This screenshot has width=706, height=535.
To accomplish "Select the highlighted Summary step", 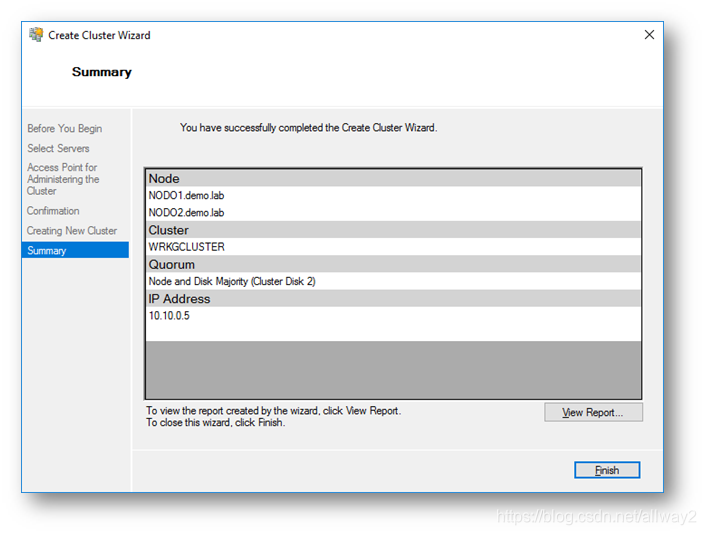I will click(75, 250).
